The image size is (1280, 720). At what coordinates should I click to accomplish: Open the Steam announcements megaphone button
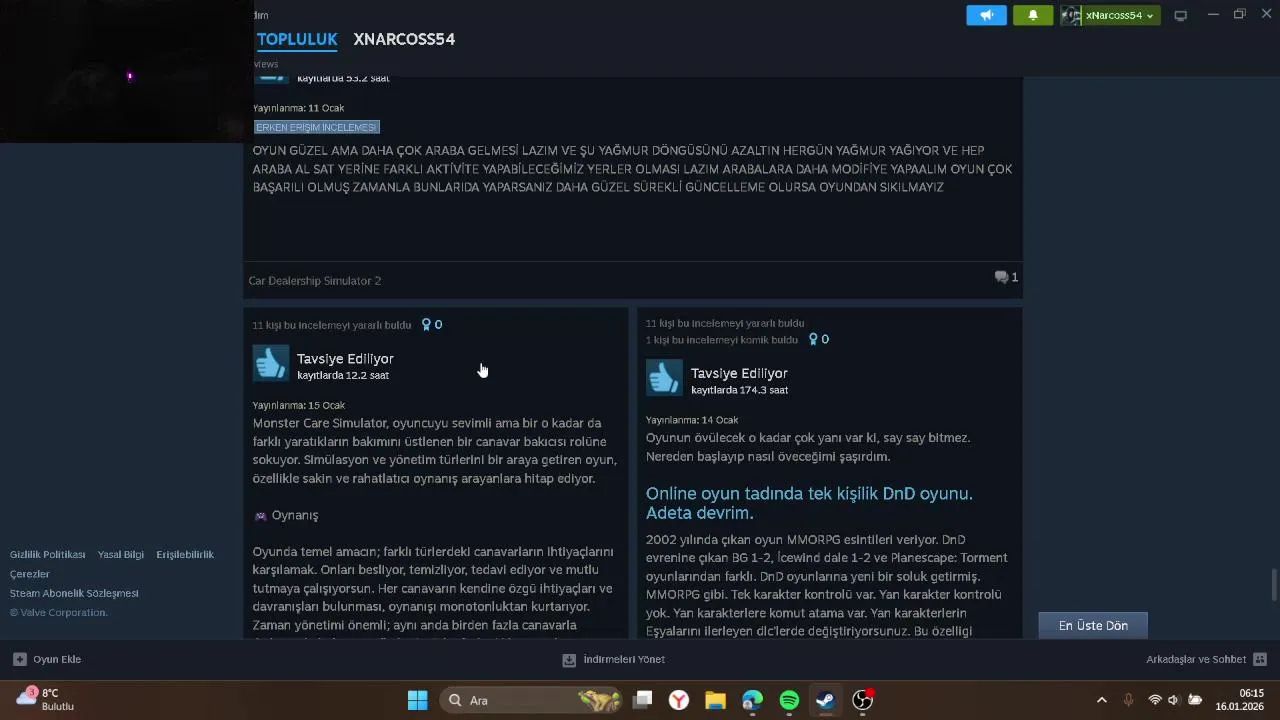986,15
